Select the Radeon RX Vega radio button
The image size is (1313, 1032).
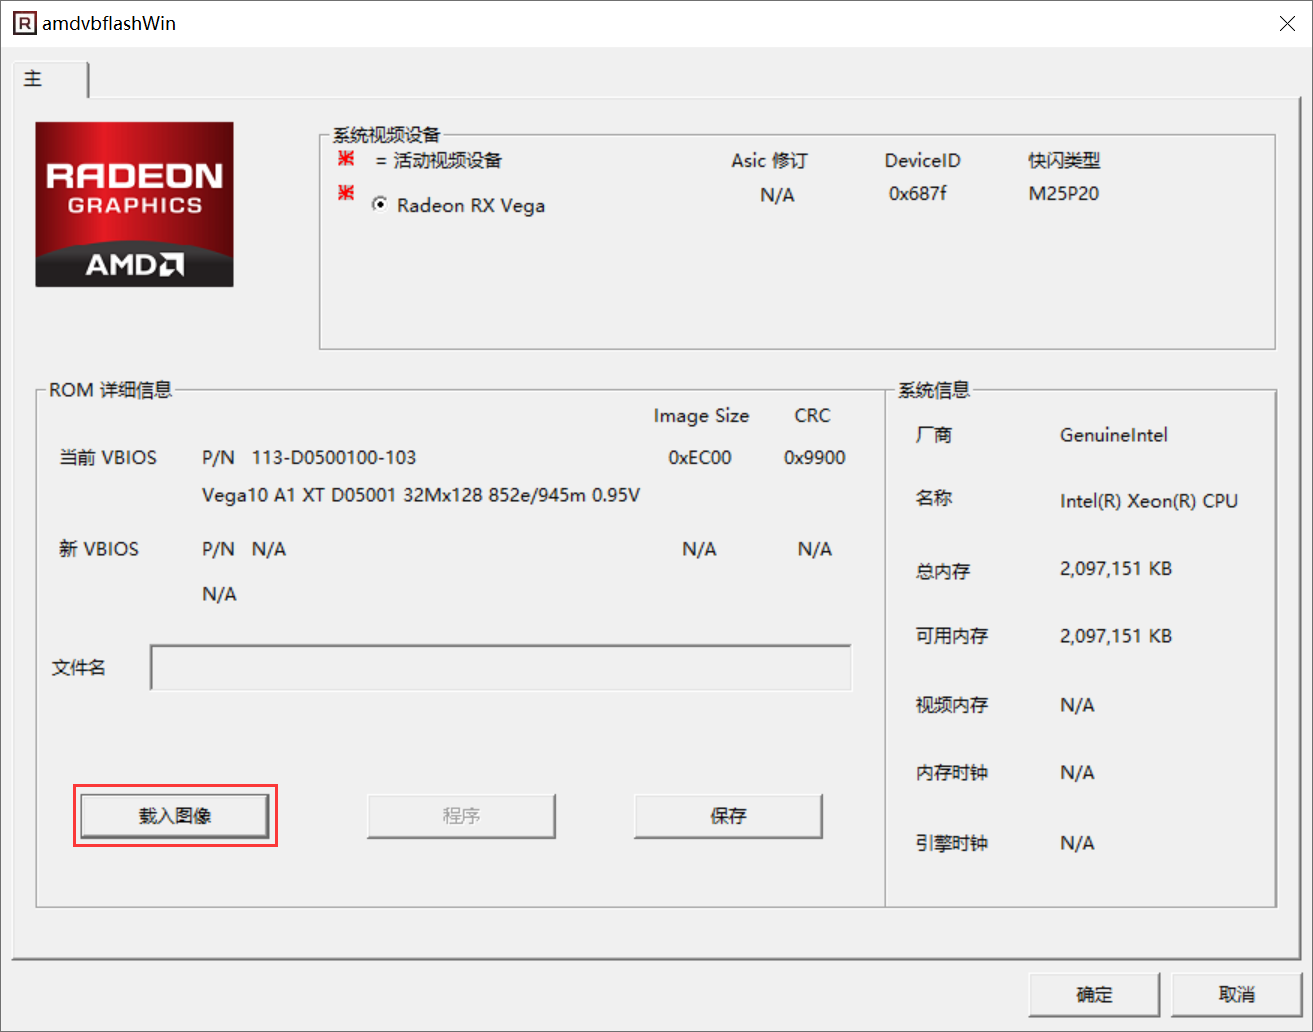[380, 204]
